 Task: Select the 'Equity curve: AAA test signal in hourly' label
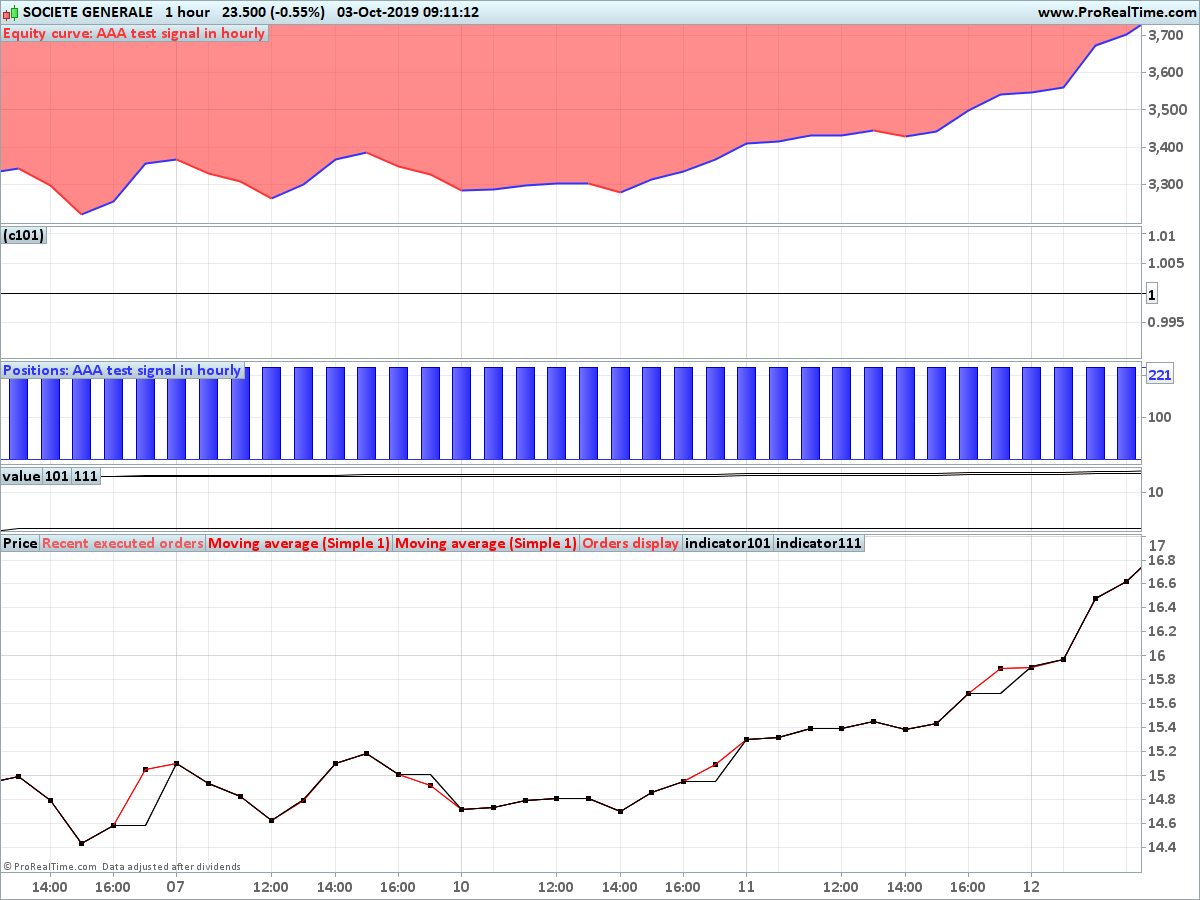[134, 33]
